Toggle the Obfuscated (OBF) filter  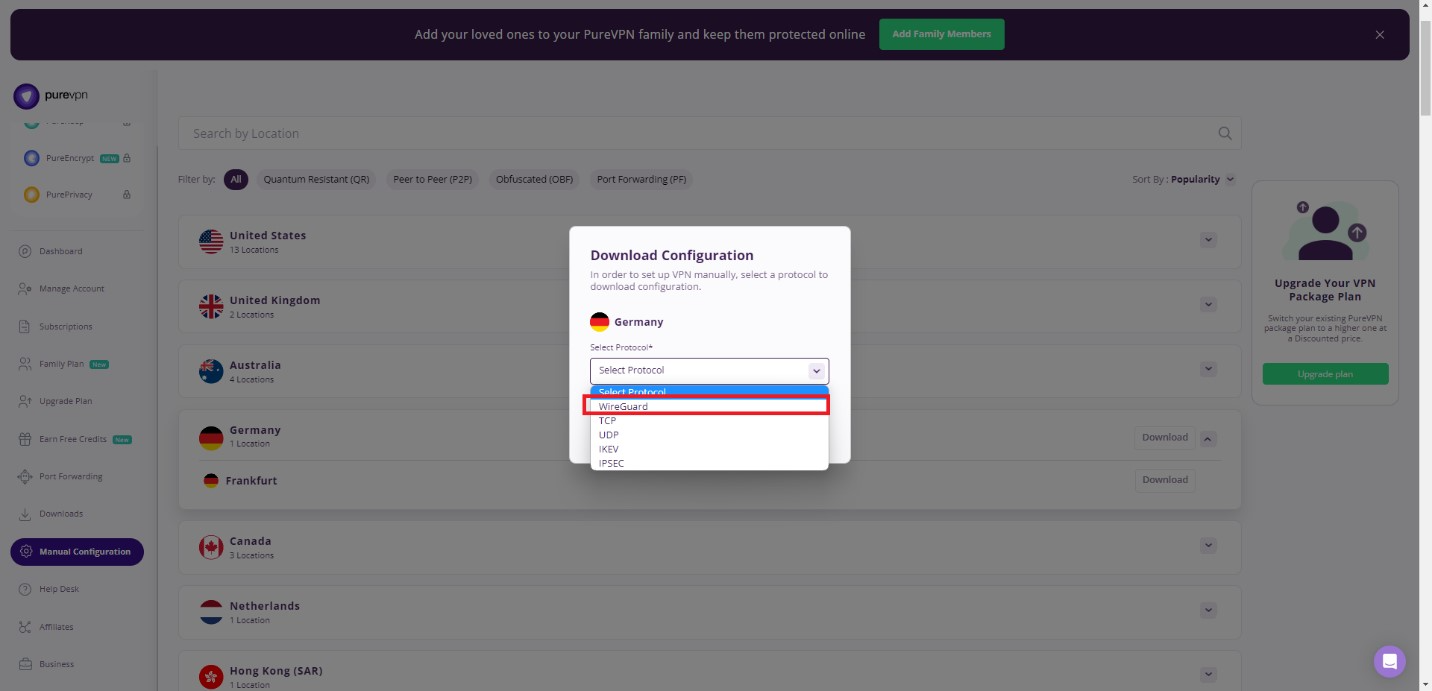[534, 180]
